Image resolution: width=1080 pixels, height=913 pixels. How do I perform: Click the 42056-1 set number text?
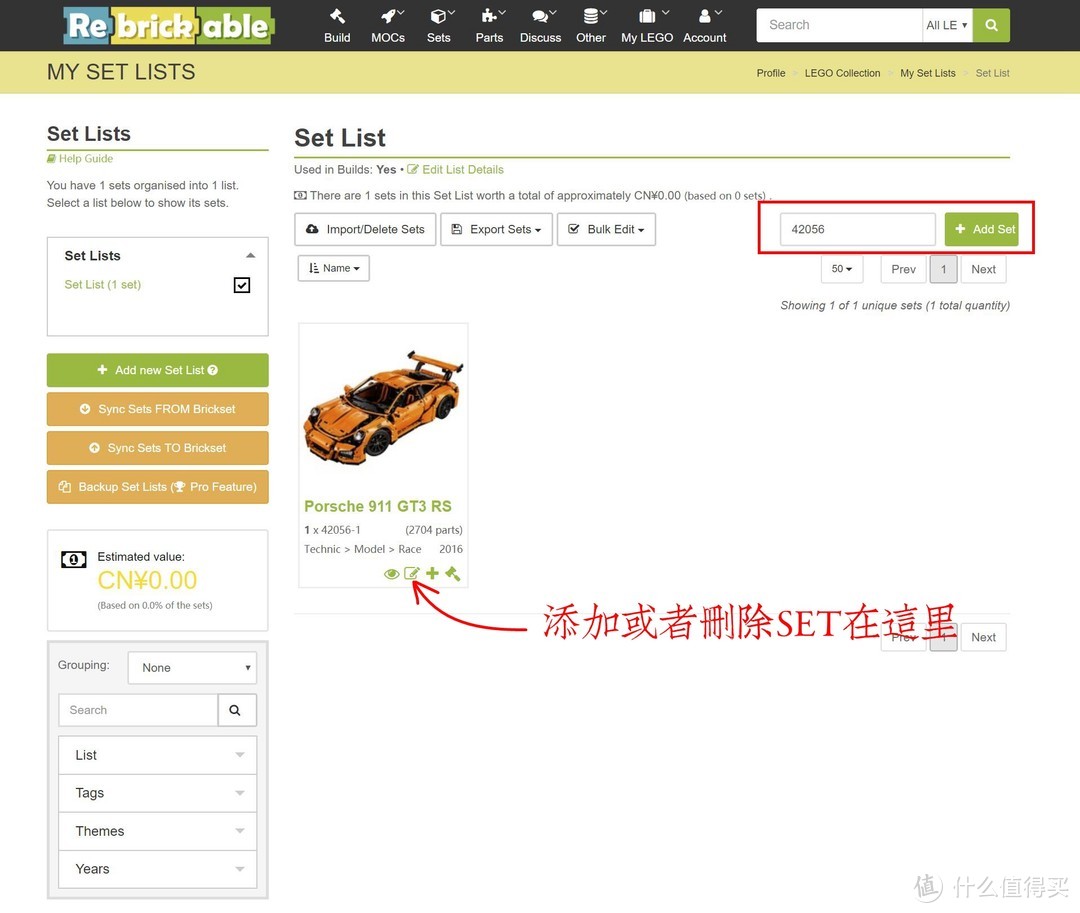tap(341, 530)
